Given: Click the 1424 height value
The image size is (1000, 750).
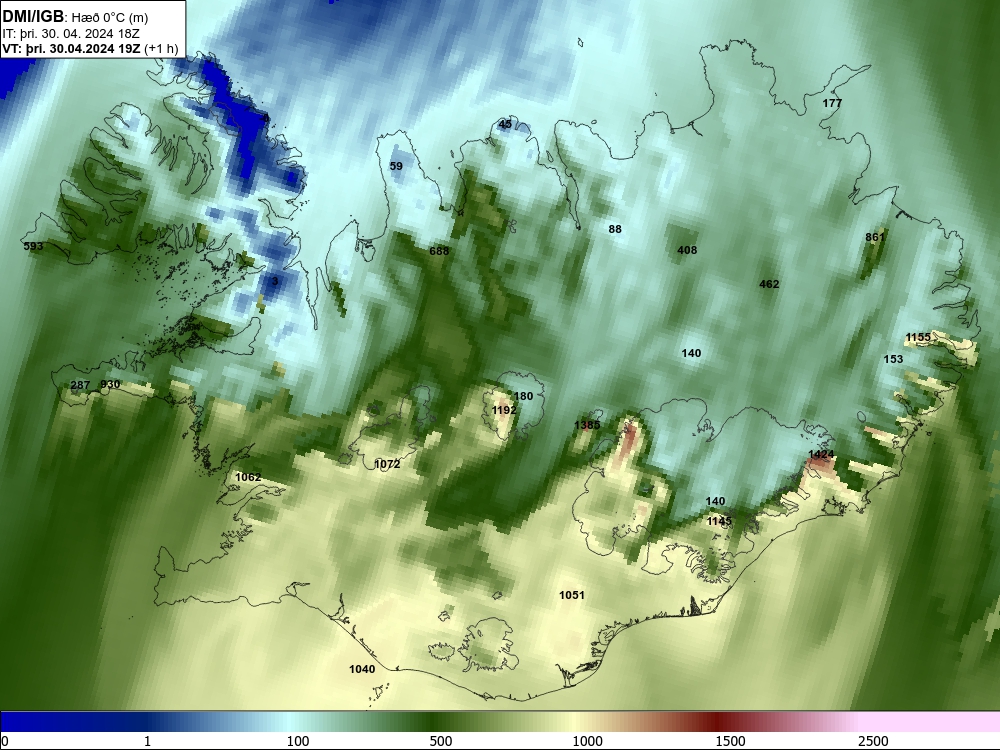Looking at the screenshot, I should [x=821, y=455].
